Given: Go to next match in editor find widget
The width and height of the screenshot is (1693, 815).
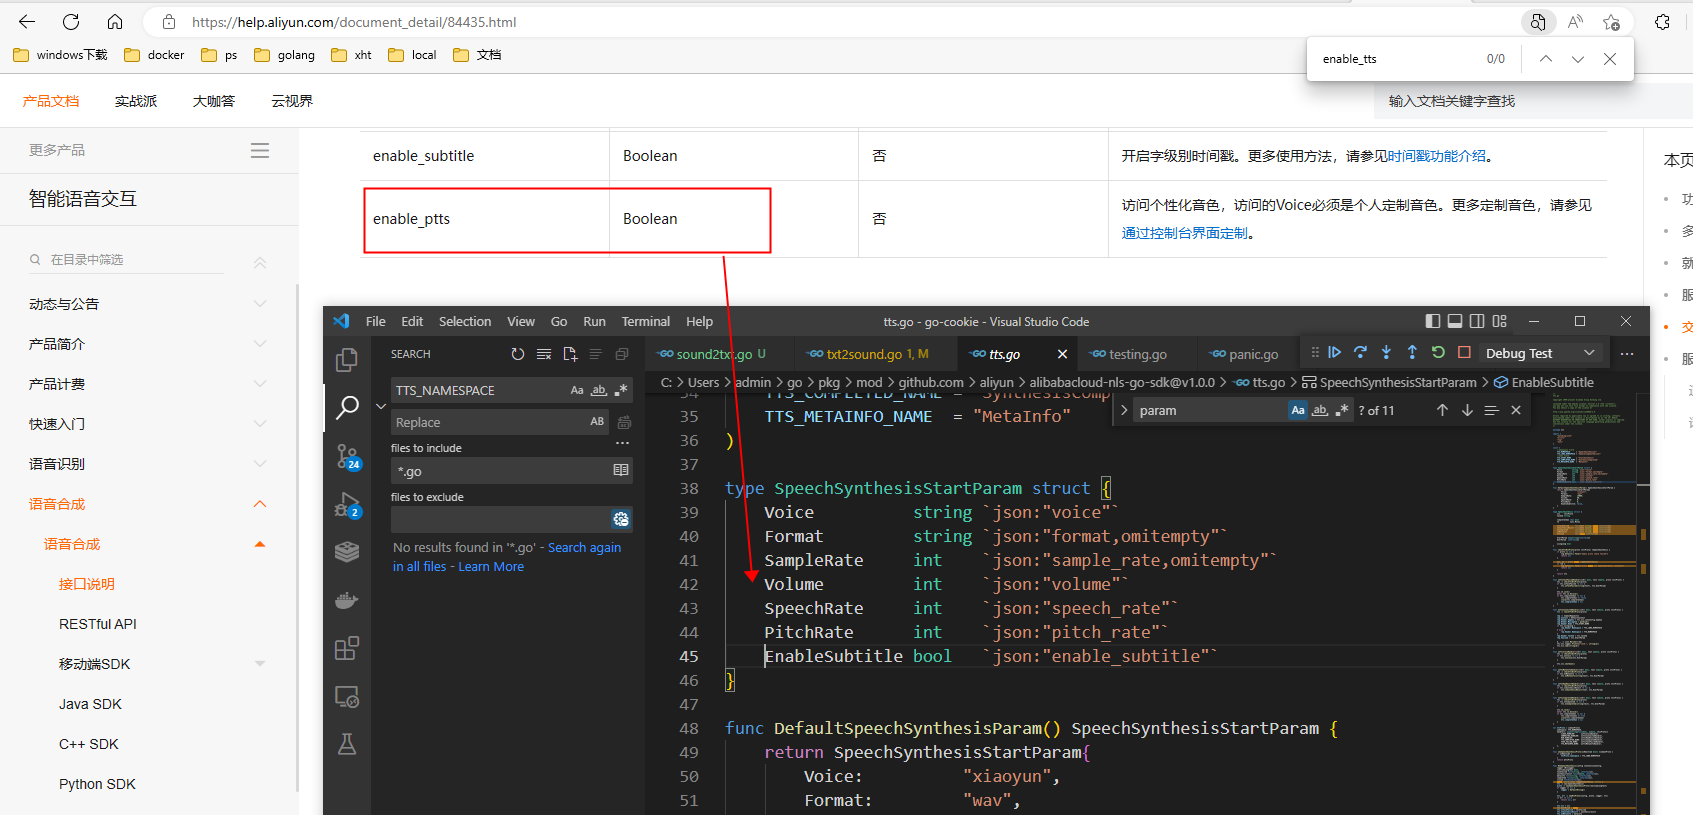Looking at the screenshot, I should pos(1467,410).
